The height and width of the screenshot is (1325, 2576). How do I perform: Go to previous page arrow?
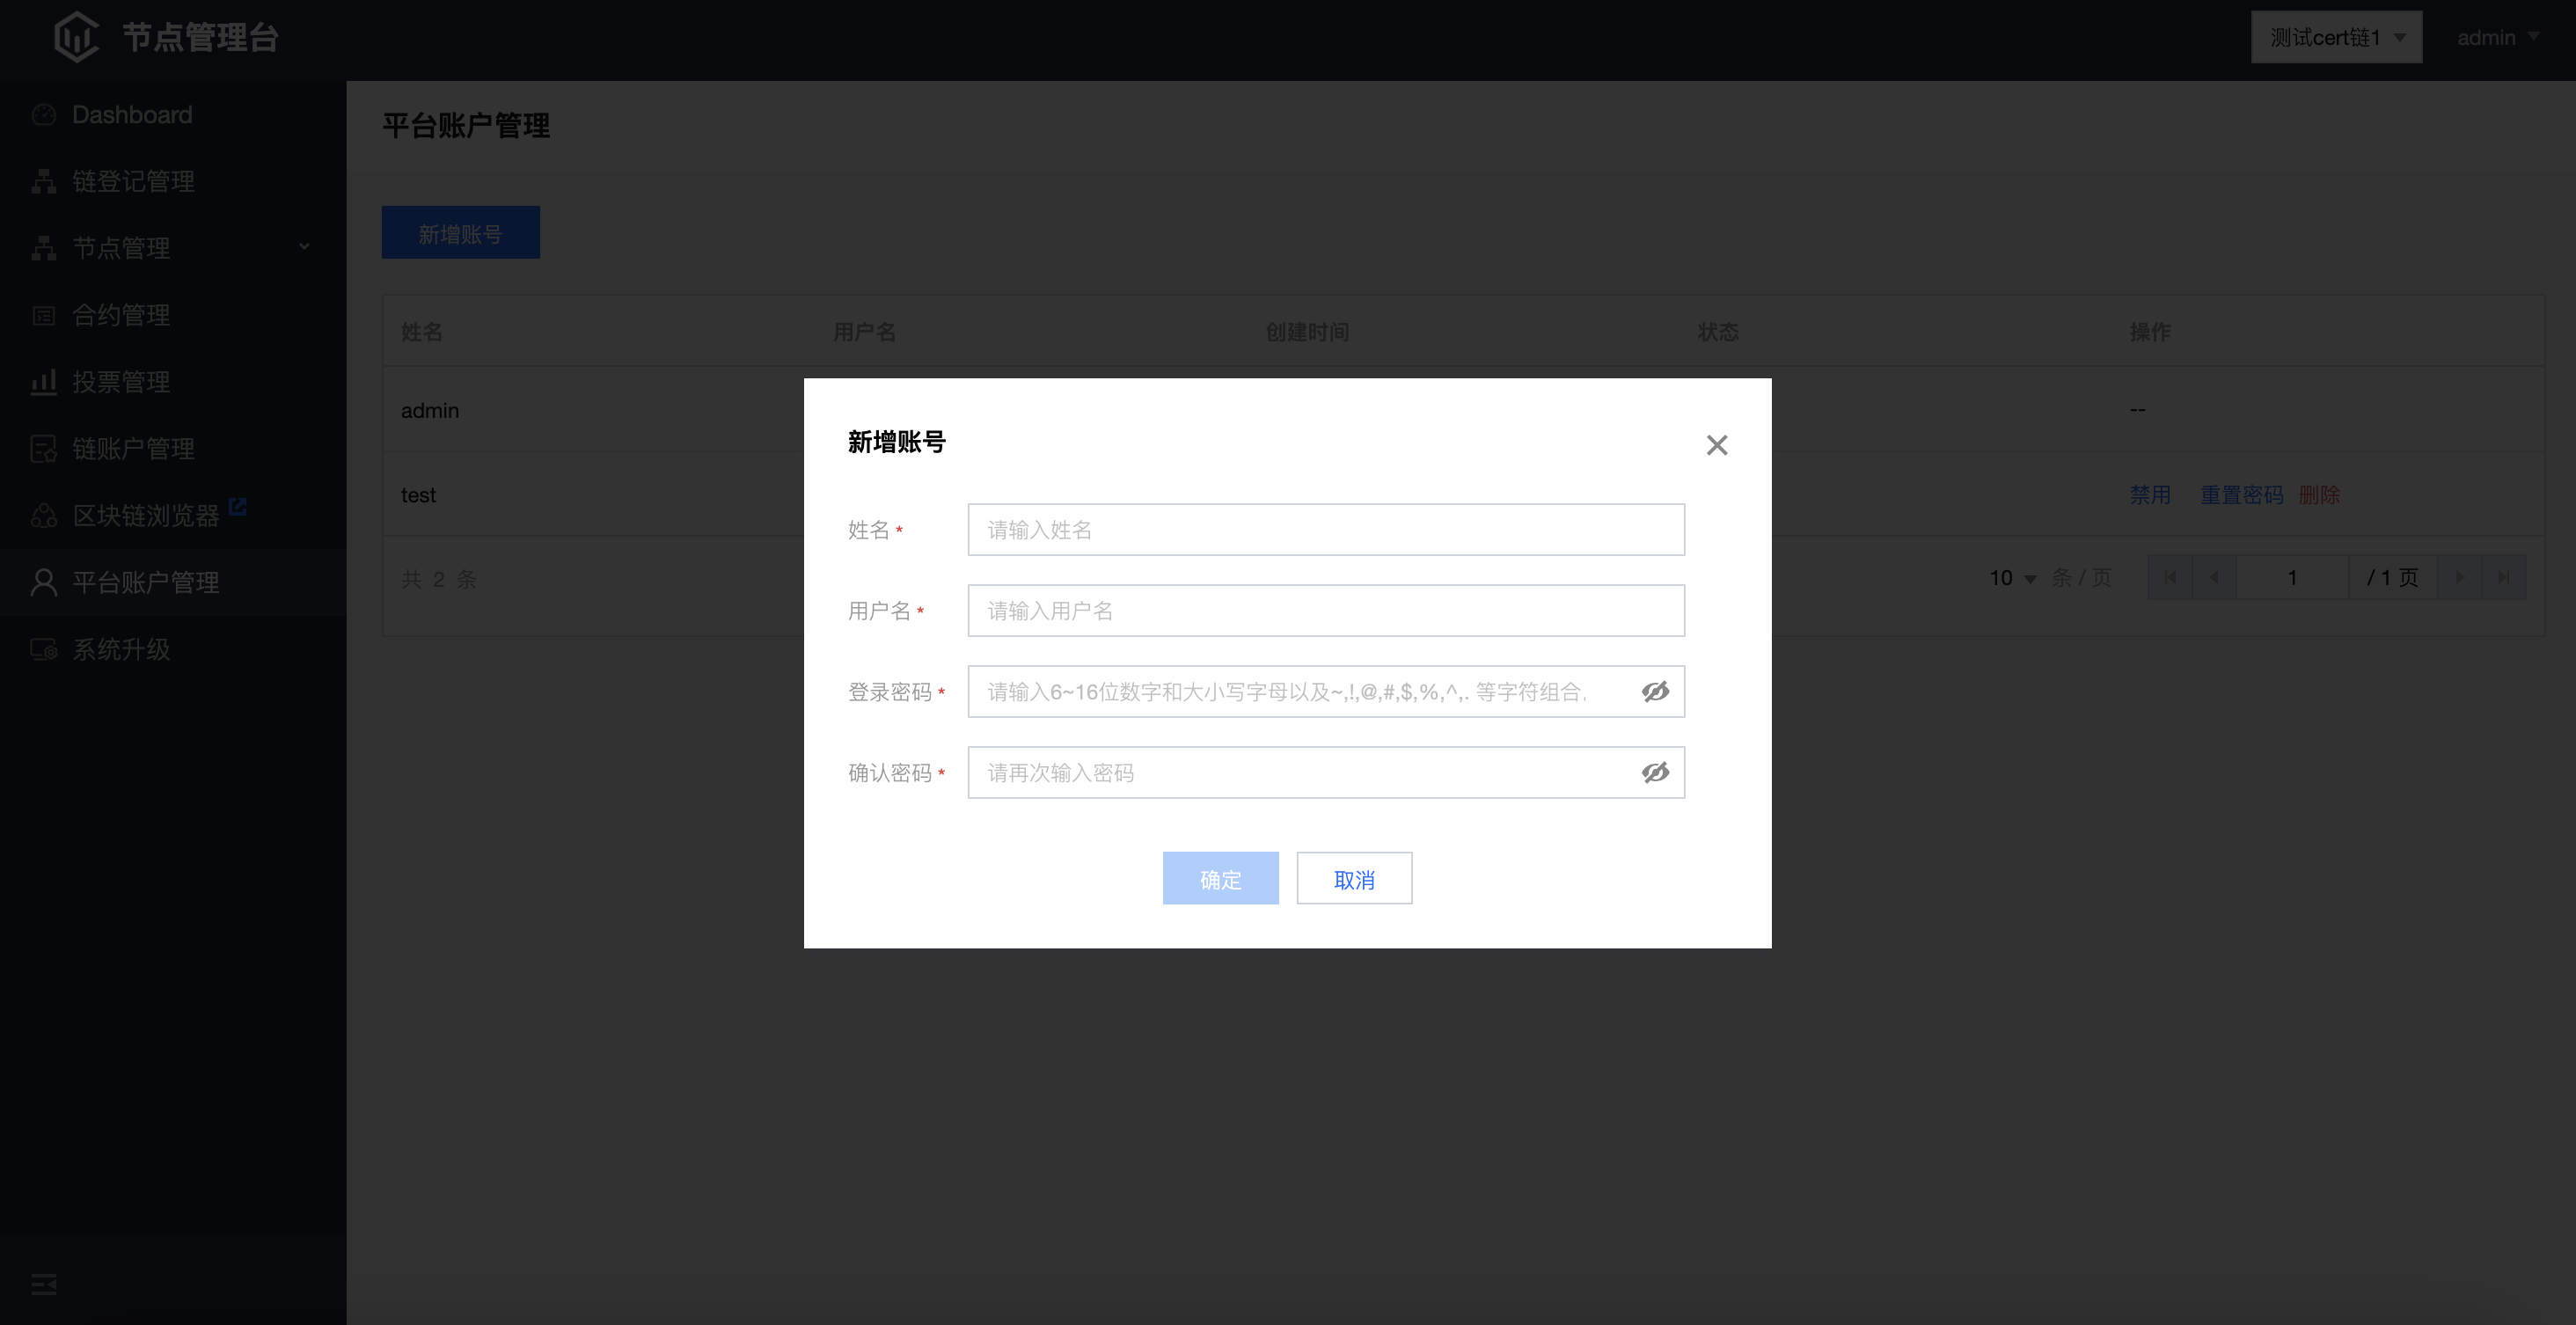[2213, 578]
